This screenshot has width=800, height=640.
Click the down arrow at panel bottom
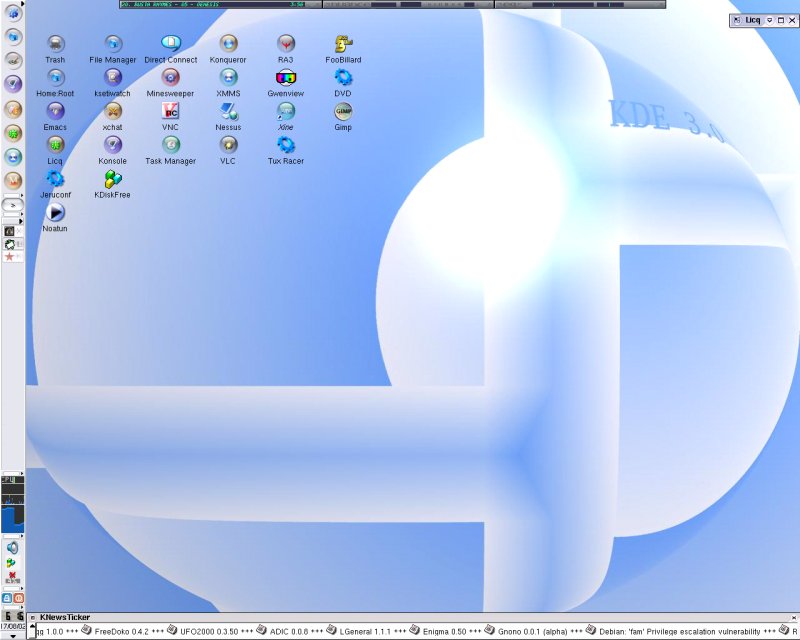12,636
